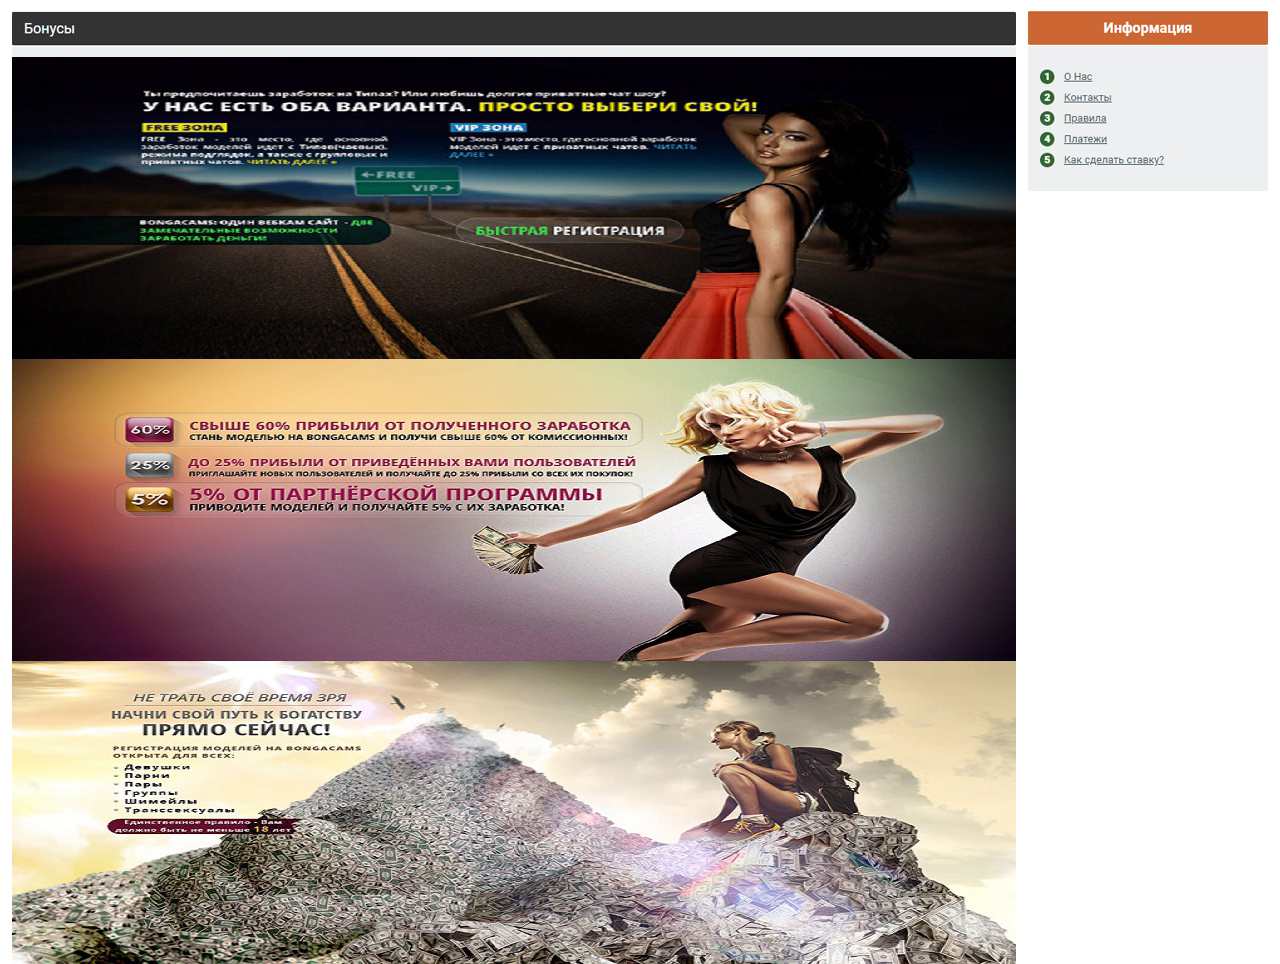Viewport: 1280px width, 964px height.
Task: Open the "О Нас" link
Action: click(x=1077, y=77)
